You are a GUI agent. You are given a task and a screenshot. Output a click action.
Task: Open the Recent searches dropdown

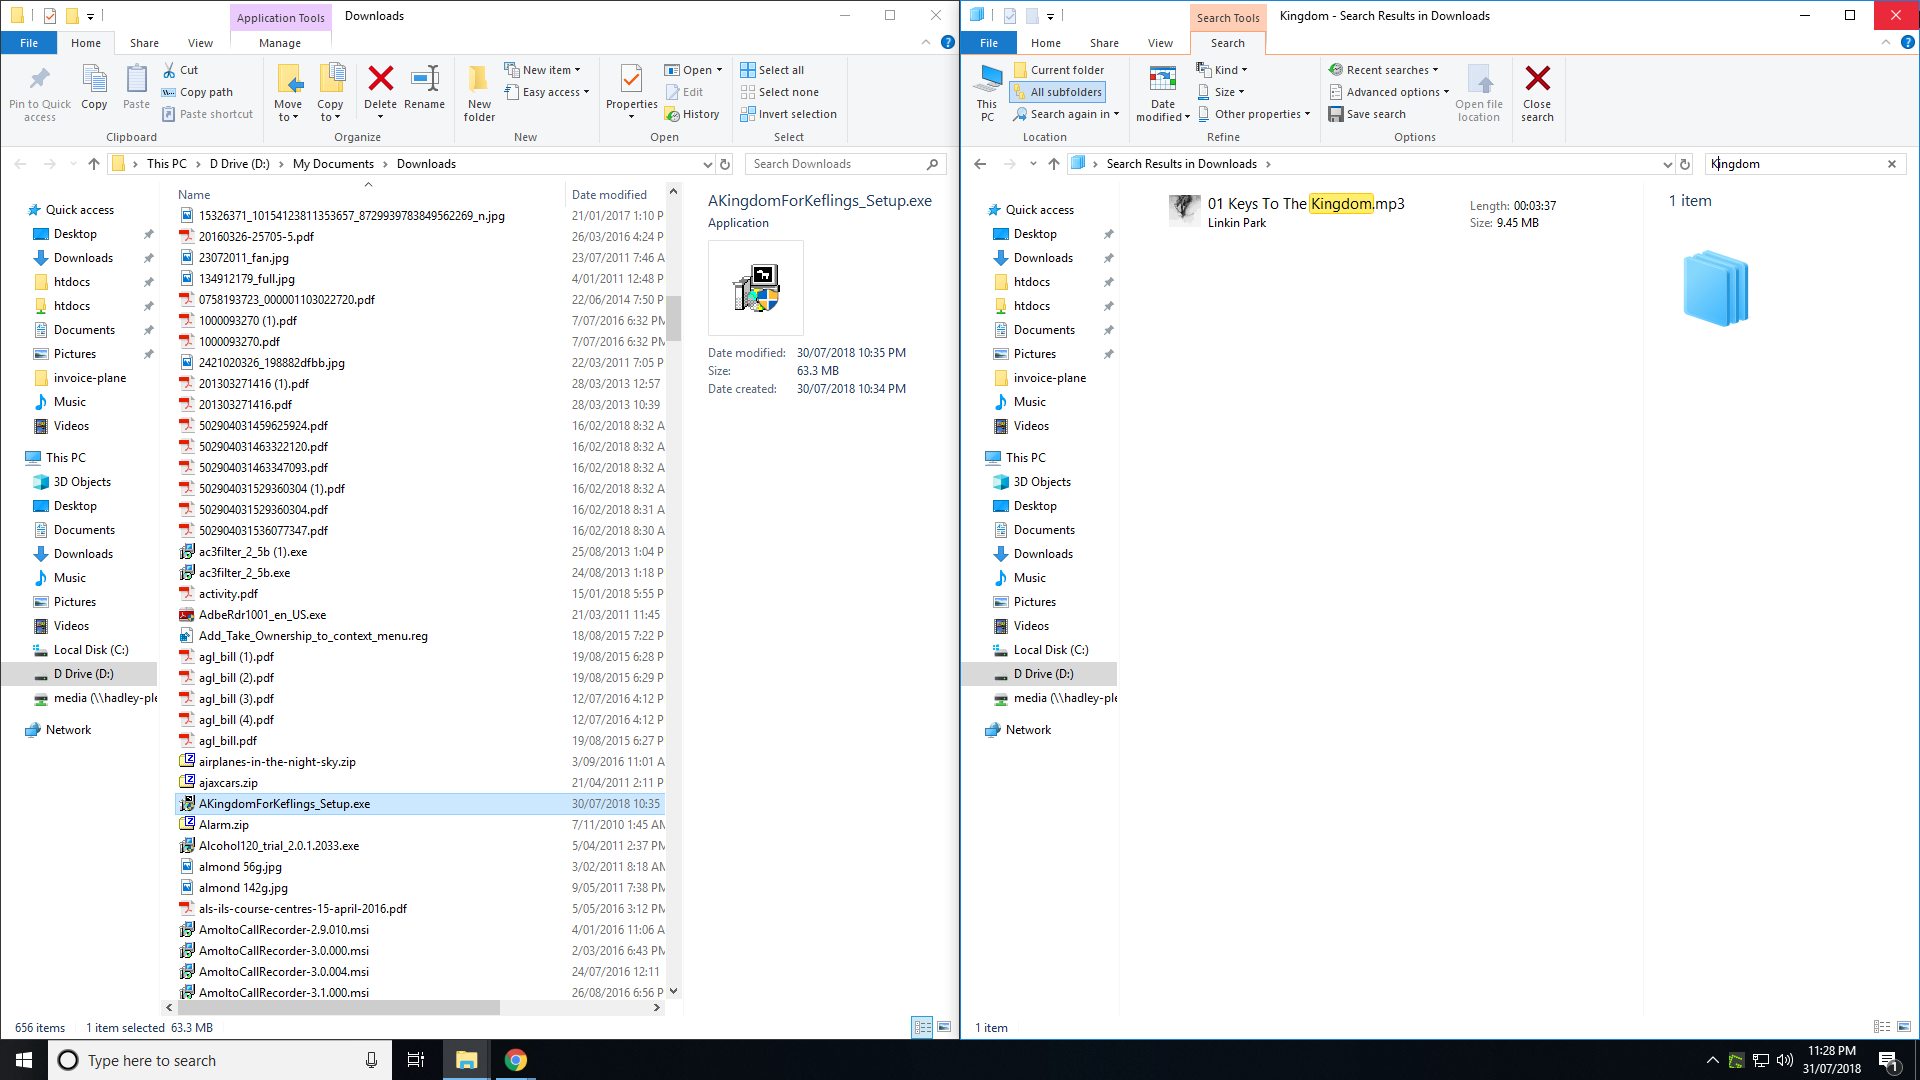(x=1383, y=70)
